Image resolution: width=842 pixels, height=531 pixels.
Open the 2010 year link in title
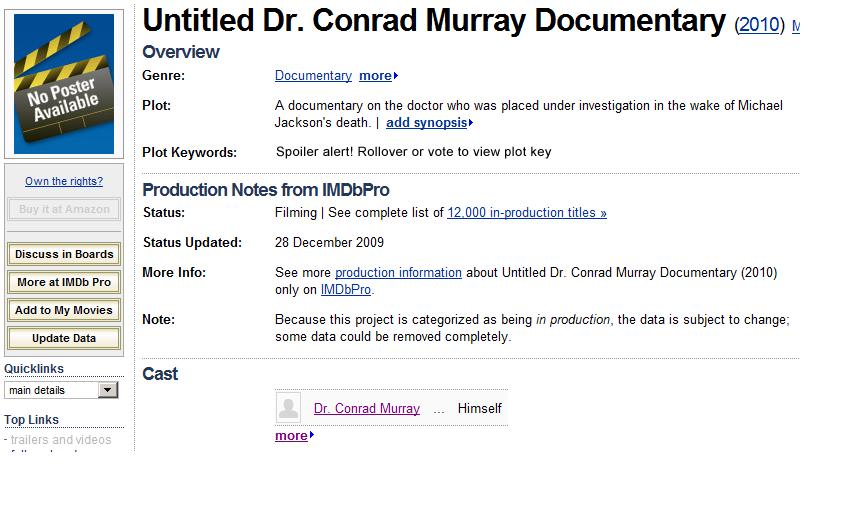pos(759,25)
